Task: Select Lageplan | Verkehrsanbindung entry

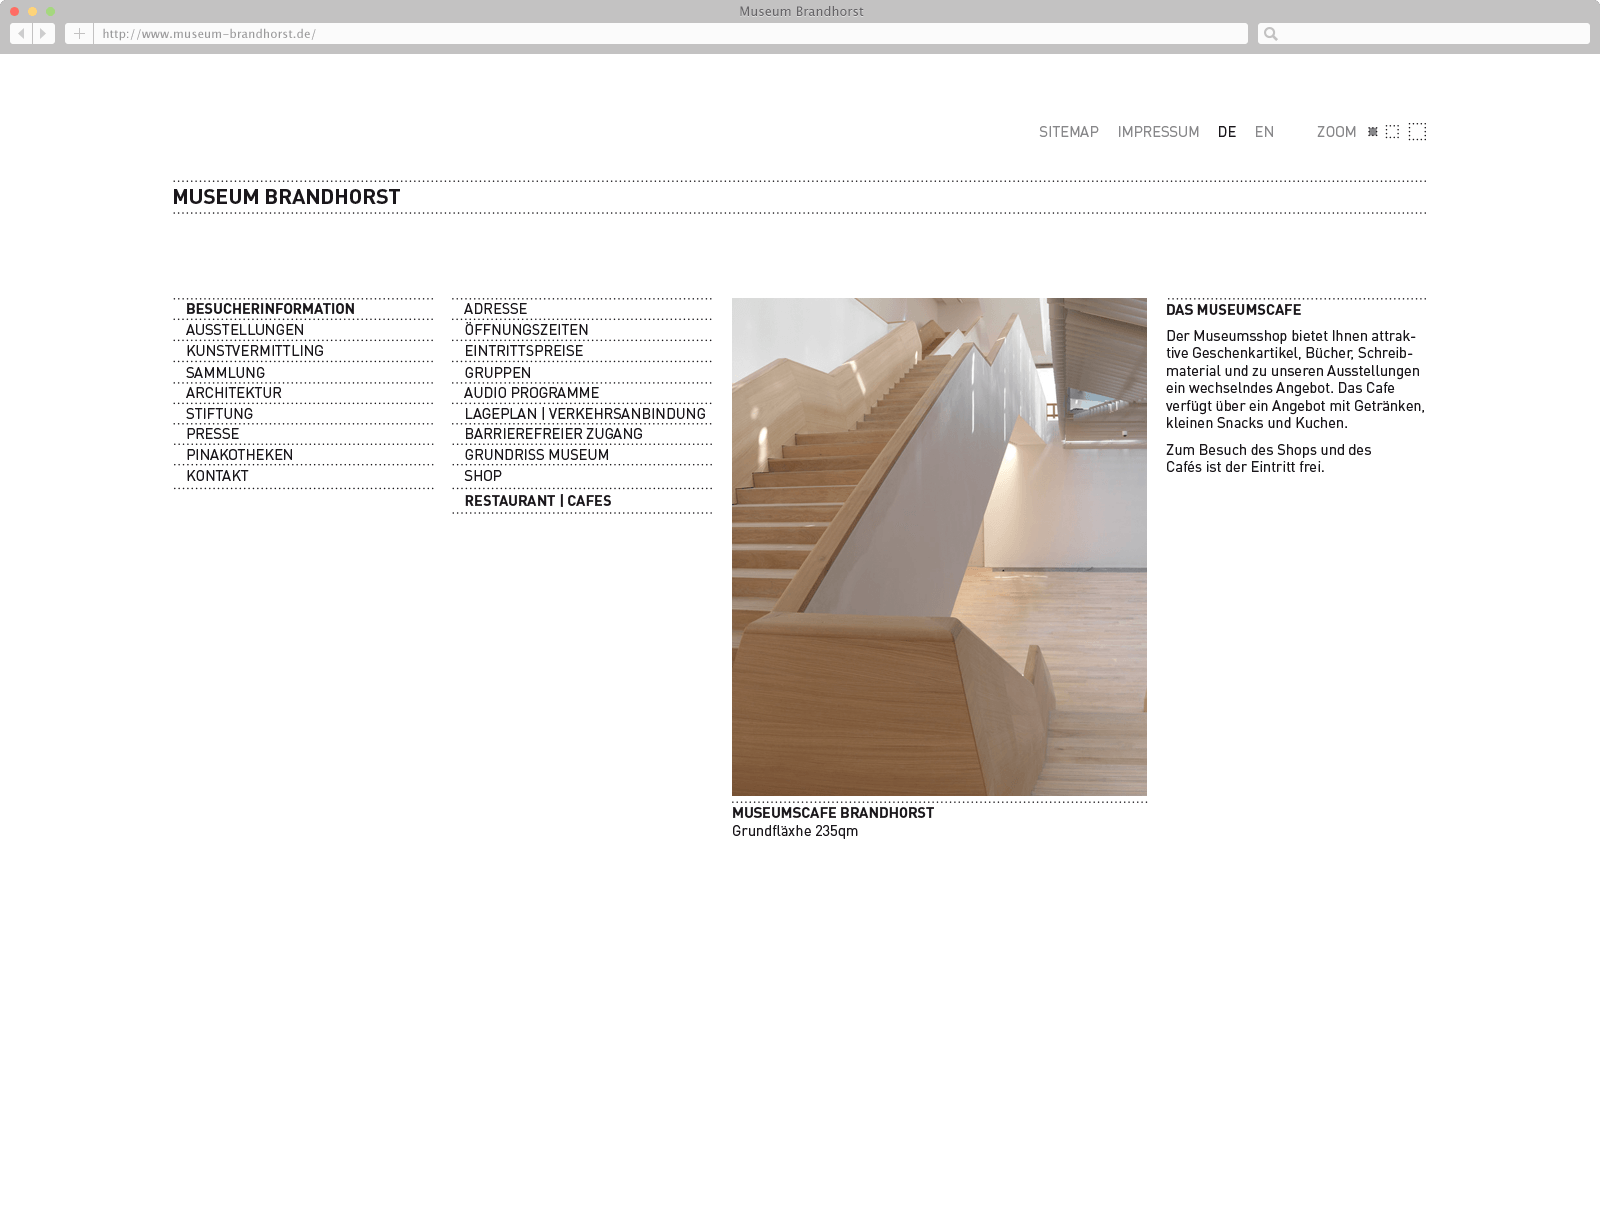Action: 584,414
